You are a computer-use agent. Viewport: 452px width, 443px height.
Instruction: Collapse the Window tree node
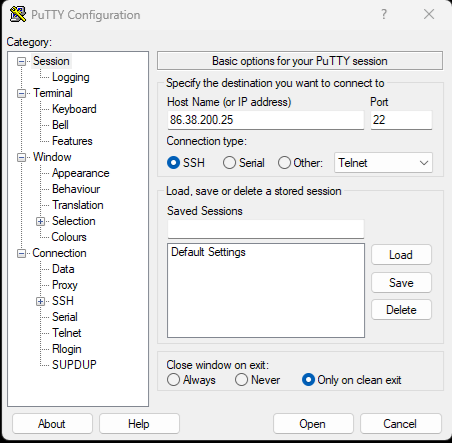coord(21,157)
